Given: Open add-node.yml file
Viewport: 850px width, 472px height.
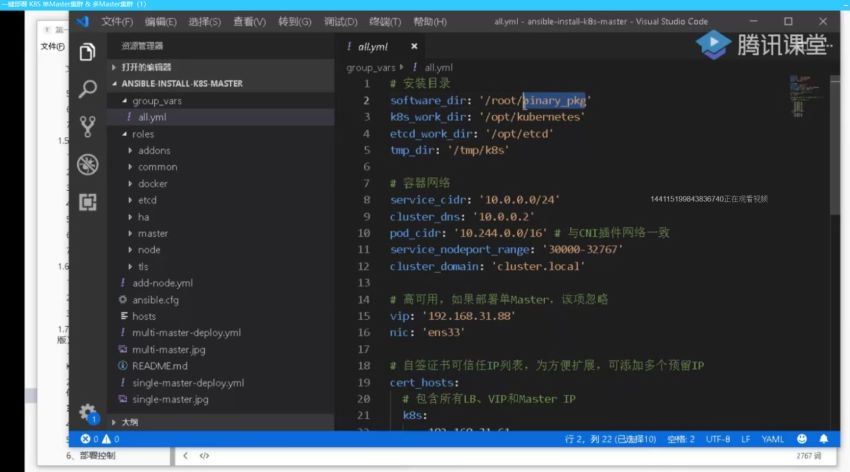Looking at the screenshot, I should pos(221,283).
